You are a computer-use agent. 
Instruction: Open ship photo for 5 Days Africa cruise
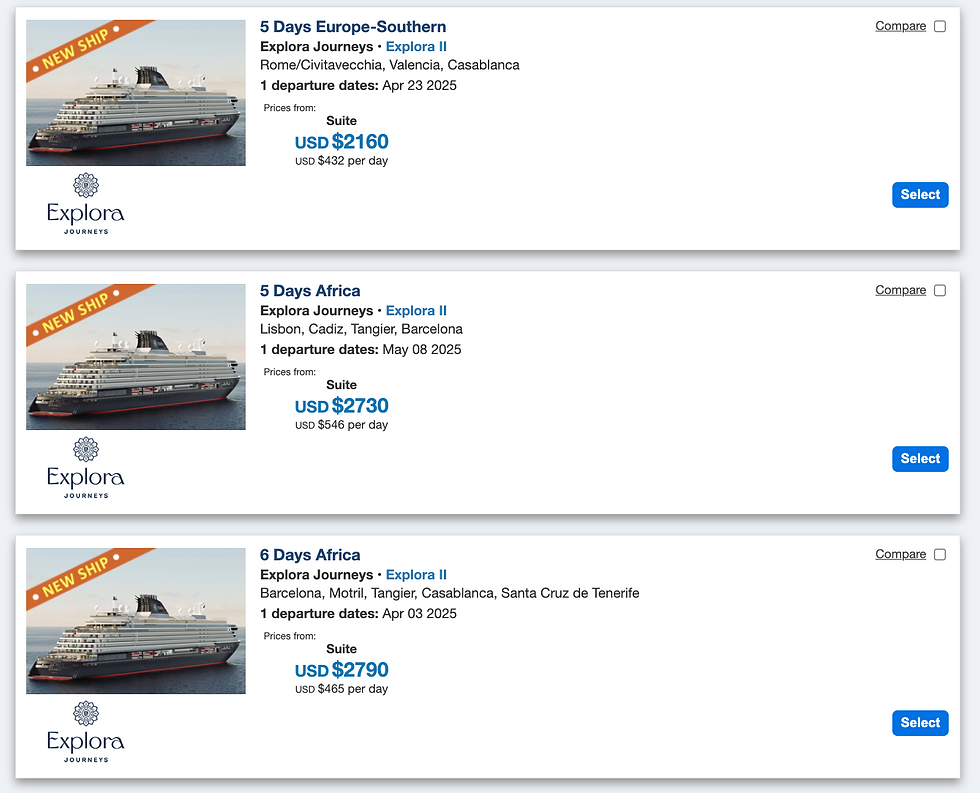(136, 357)
